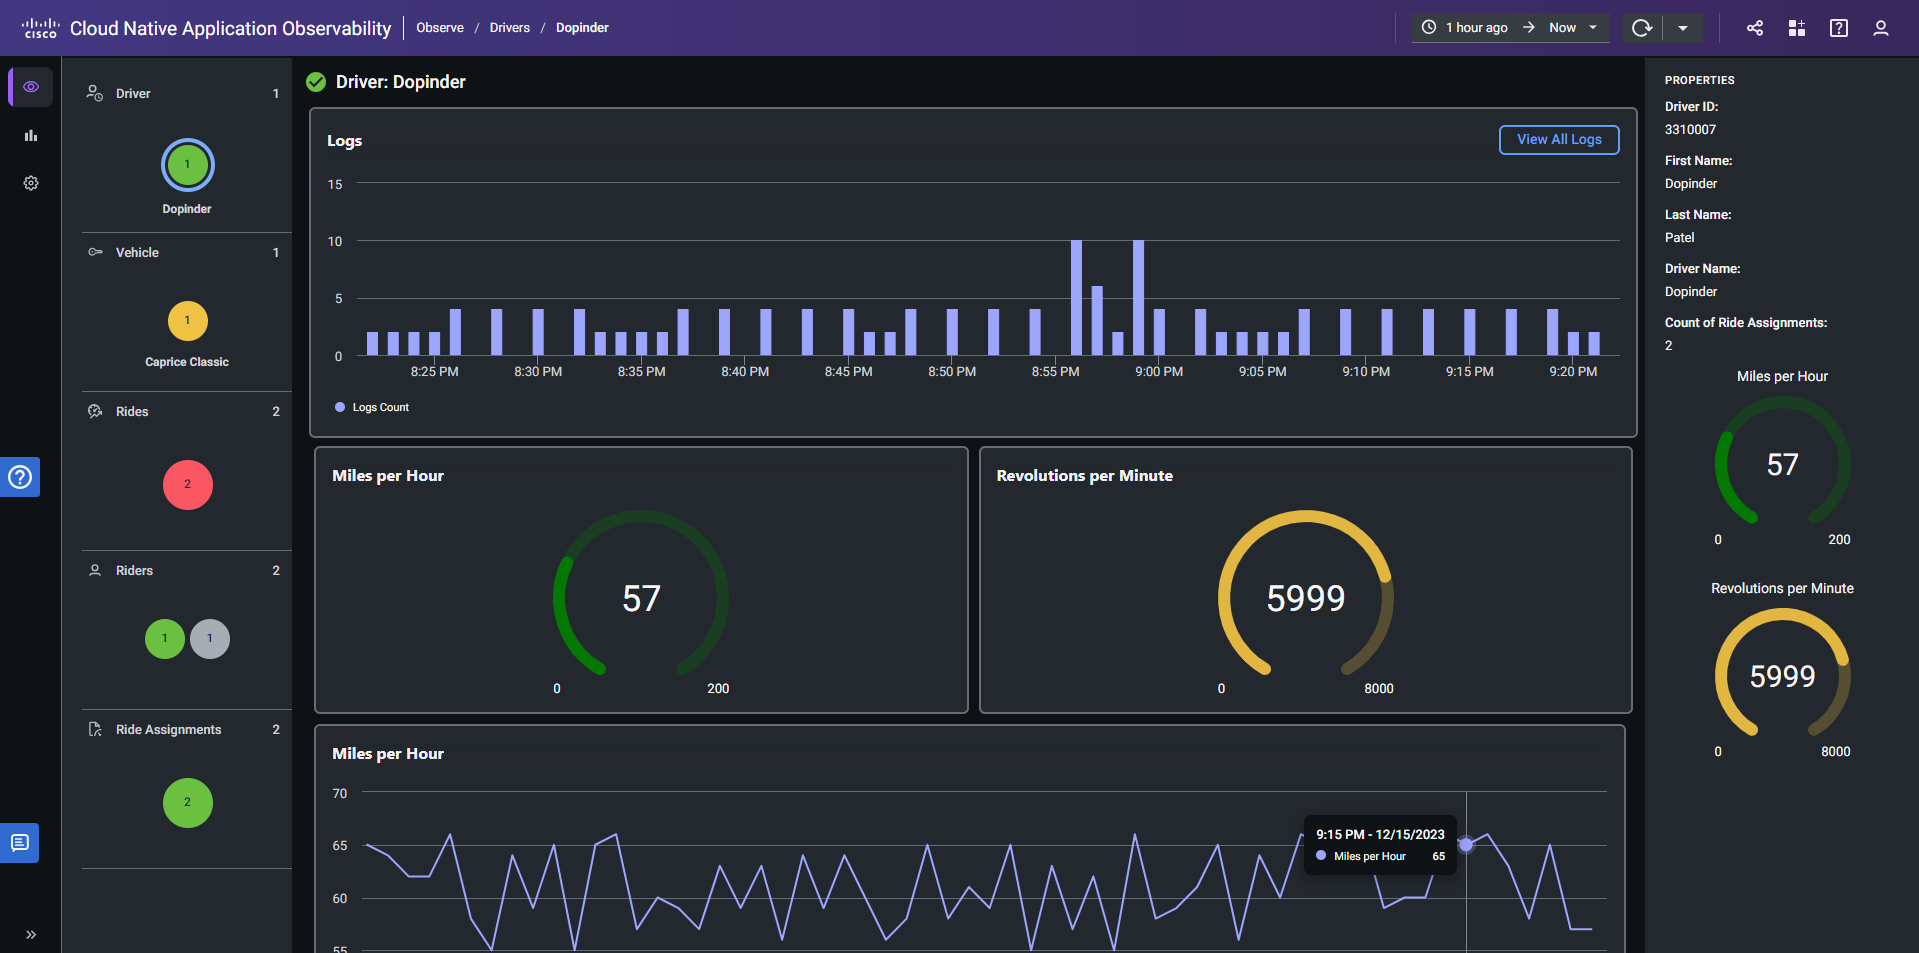Open the Observe eye icon in sidebar
Image resolution: width=1919 pixels, height=953 pixels.
coord(31,87)
